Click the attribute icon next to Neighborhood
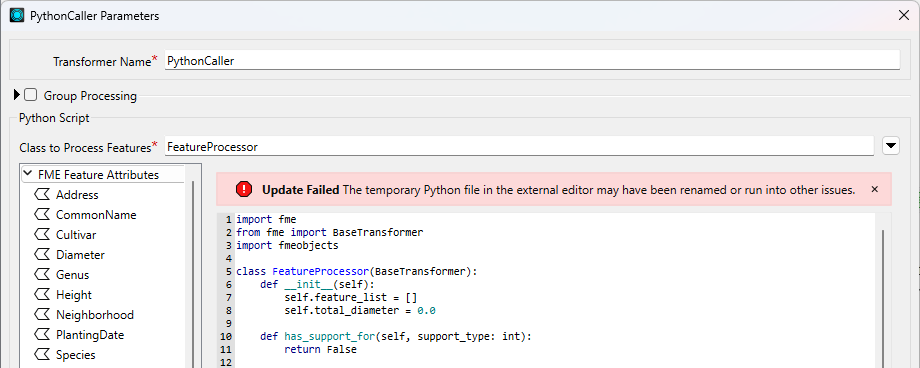920x368 pixels. pos(42,315)
